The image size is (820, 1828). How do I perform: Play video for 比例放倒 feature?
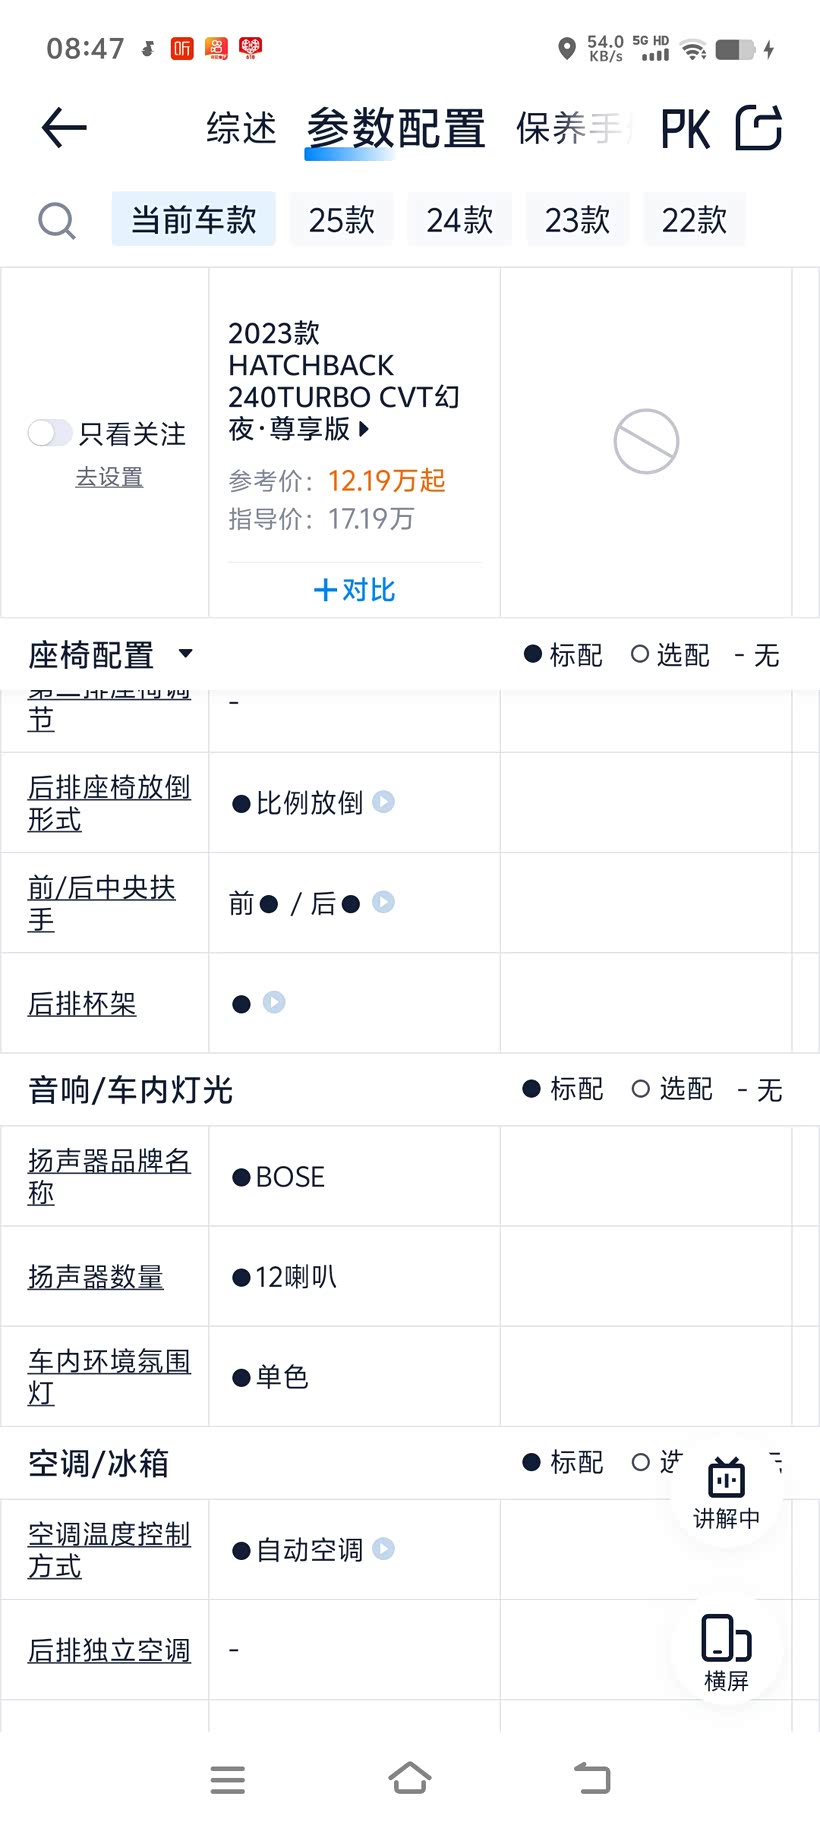click(x=384, y=802)
